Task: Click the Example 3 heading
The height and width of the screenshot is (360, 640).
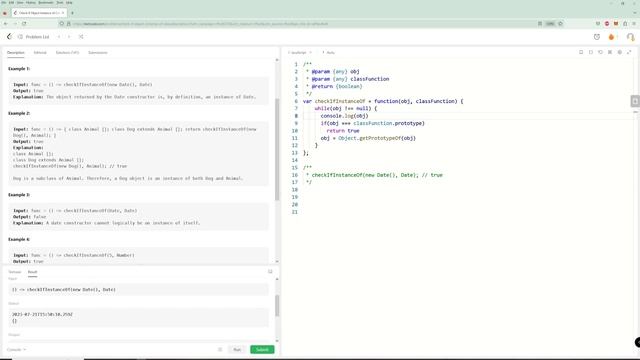Action: pyautogui.click(x=19, y=195)
